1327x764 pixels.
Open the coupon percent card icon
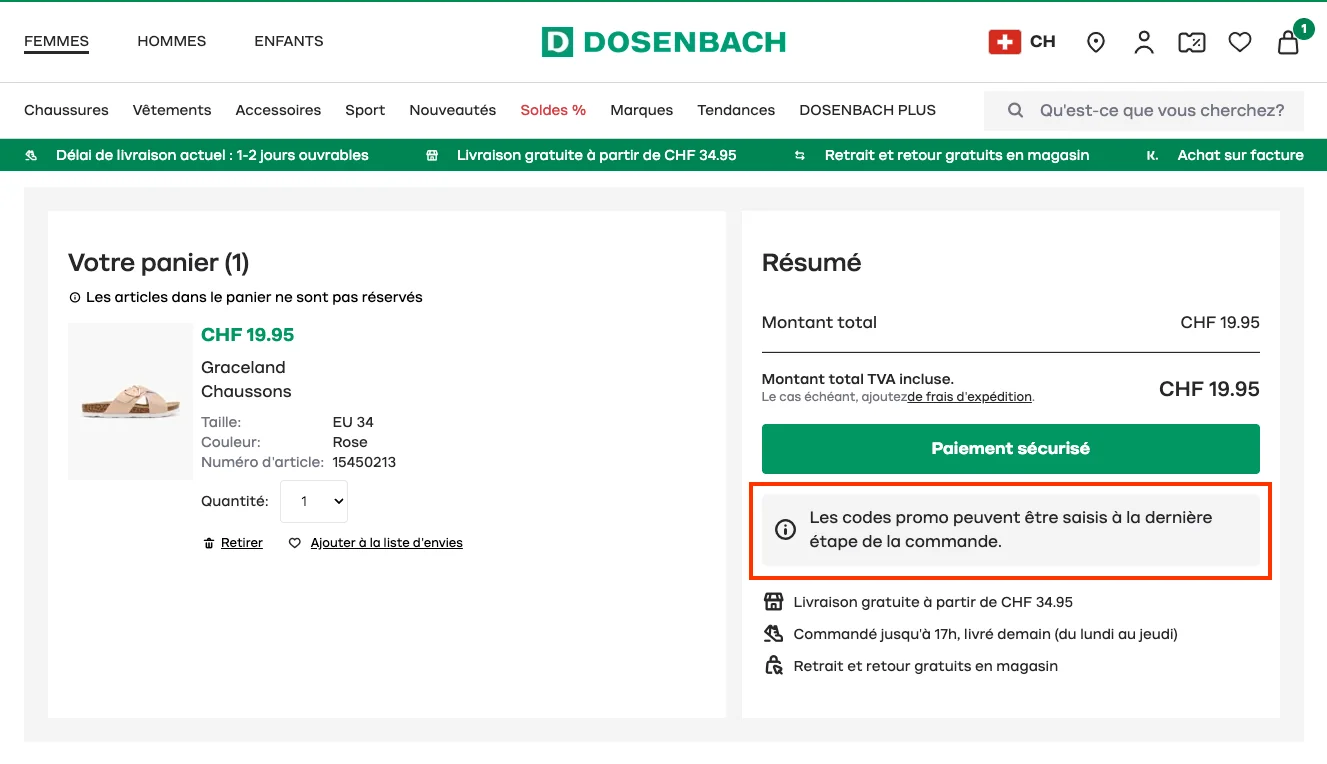[1192, 42]
